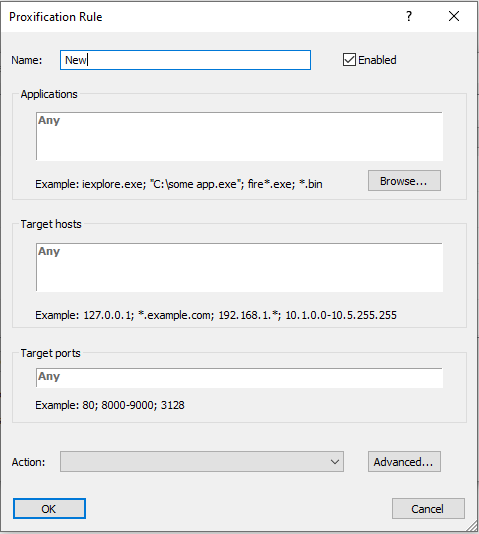Confirm the rule with OK
The width and height of the screenshot is (479, 534).
tap(49, 509)
